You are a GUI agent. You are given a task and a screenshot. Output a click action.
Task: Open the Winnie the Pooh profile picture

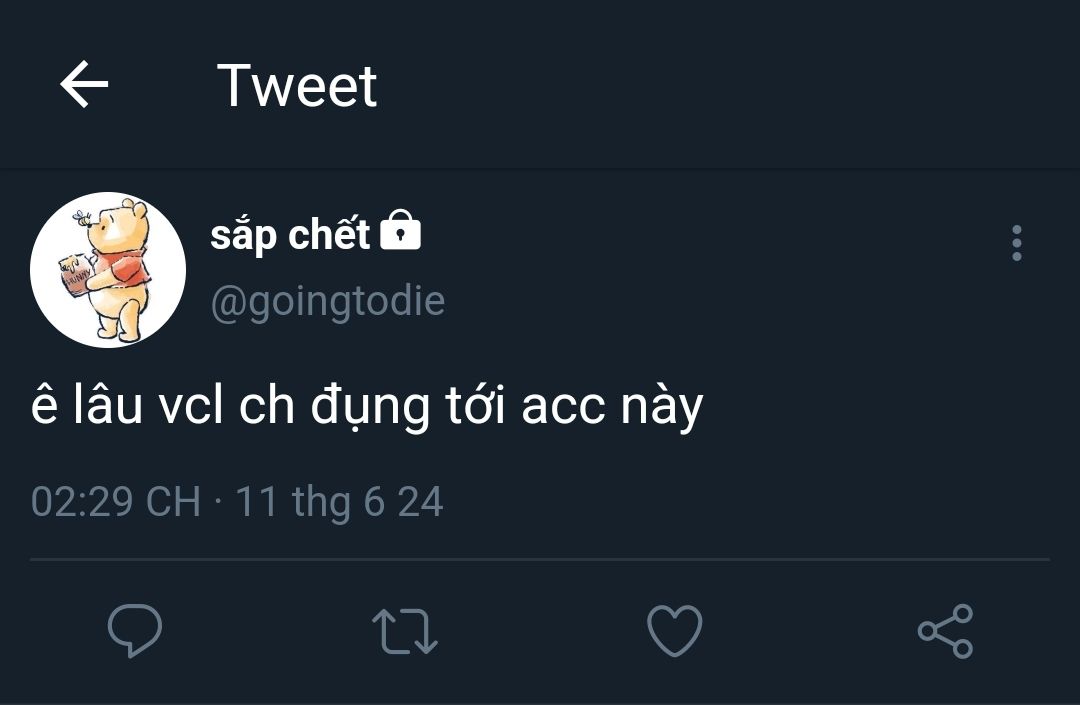(x=108, y=270)
